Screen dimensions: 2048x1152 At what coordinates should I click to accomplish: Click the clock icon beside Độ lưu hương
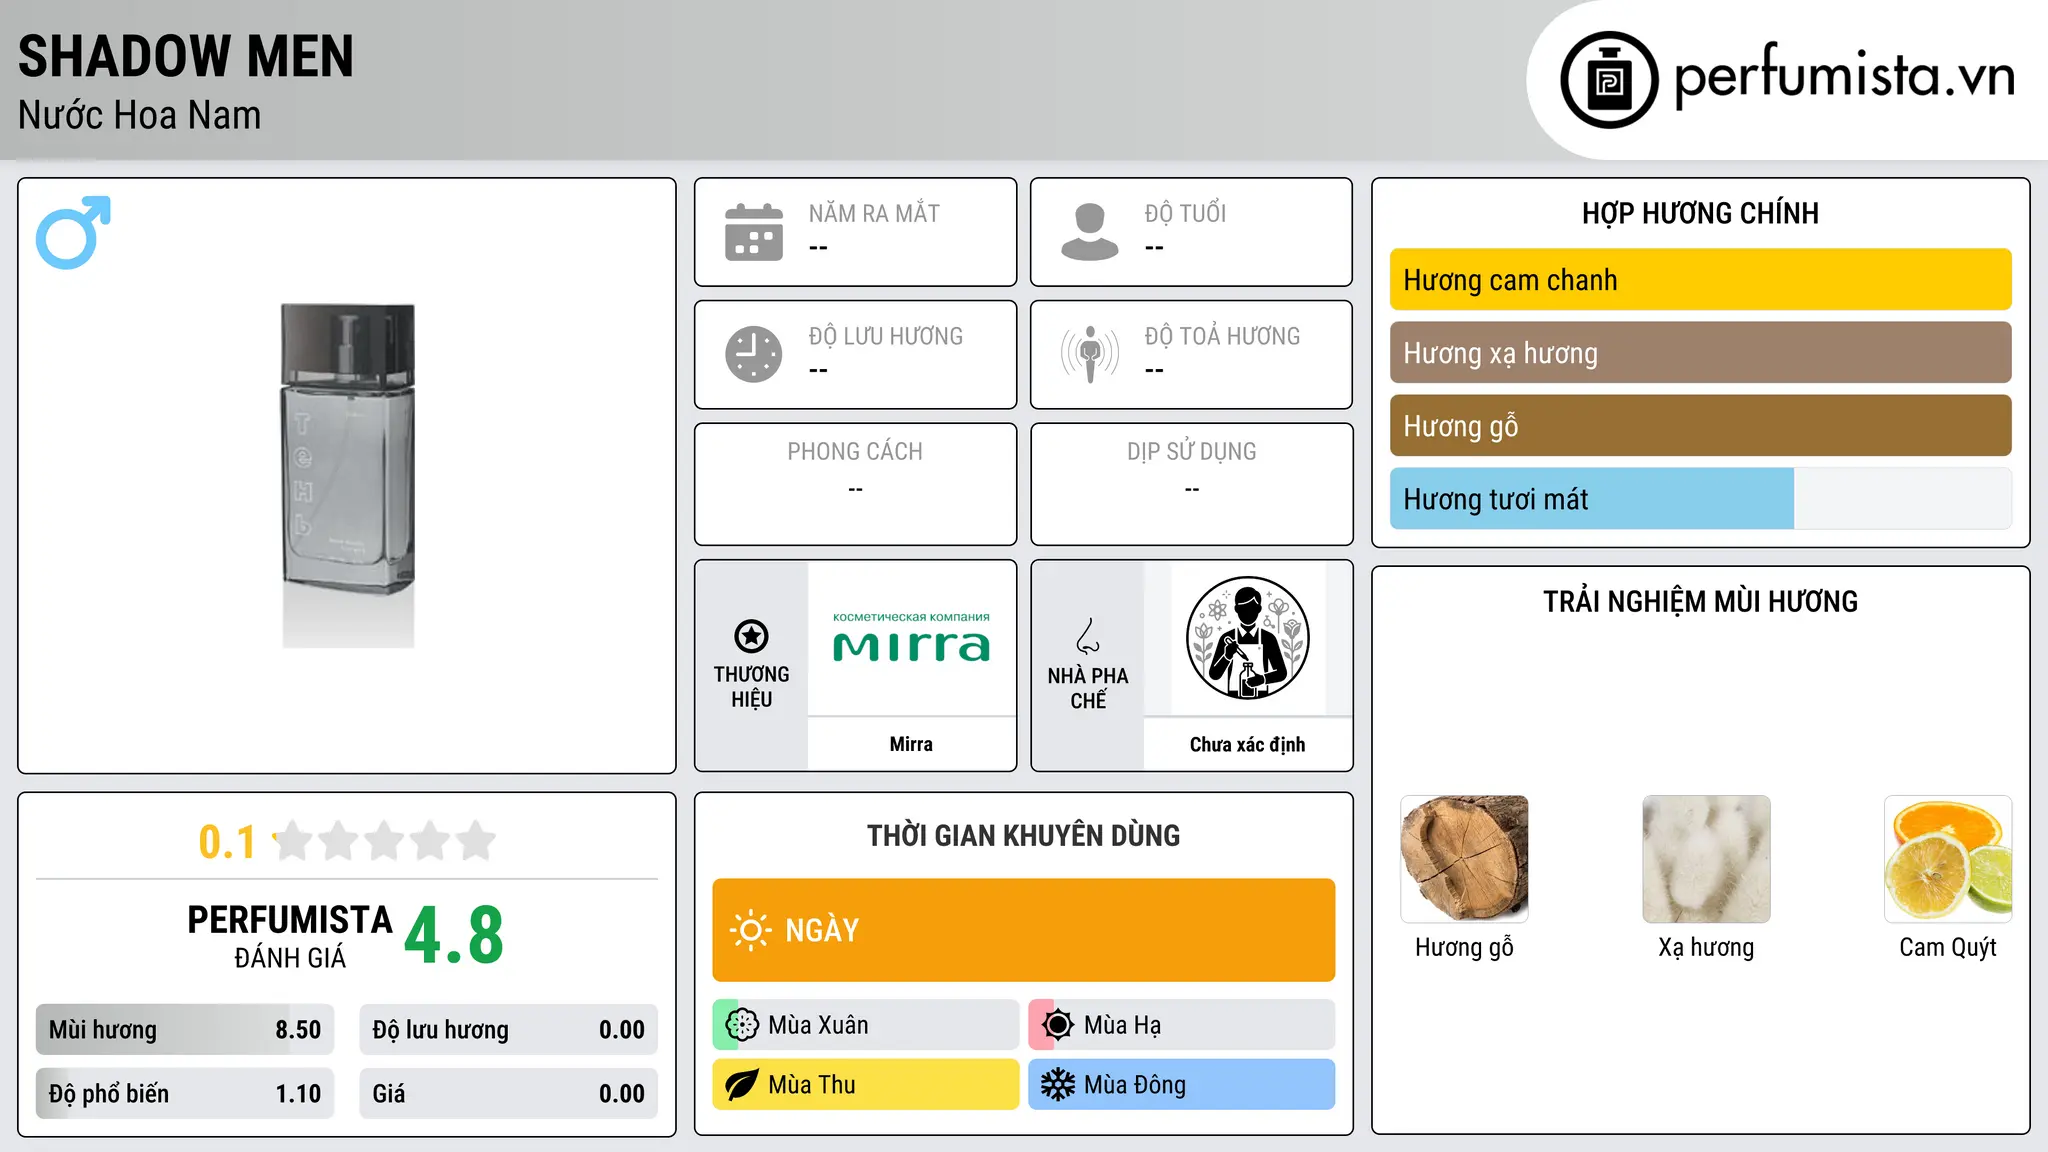click(x=754, y=354)
